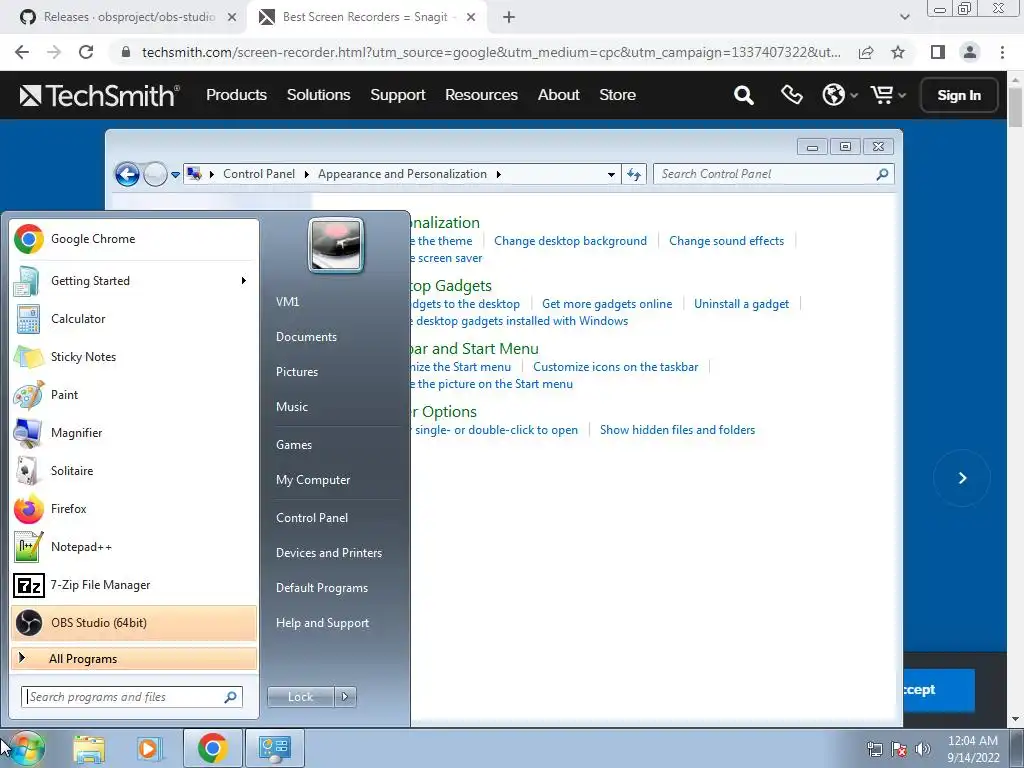Screen dimensions: 1024x768
Task: Reload the TechSmith page
Action: (86, 52)
